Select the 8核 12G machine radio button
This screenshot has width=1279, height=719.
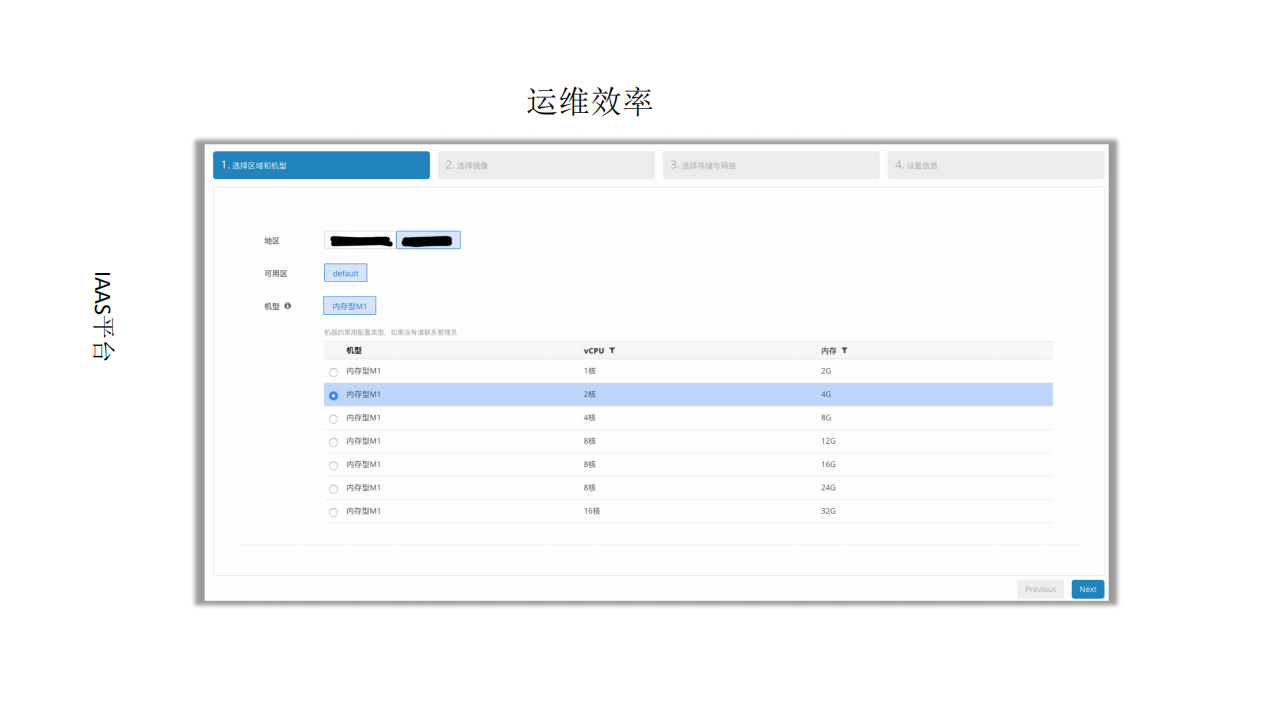point(332,441)
